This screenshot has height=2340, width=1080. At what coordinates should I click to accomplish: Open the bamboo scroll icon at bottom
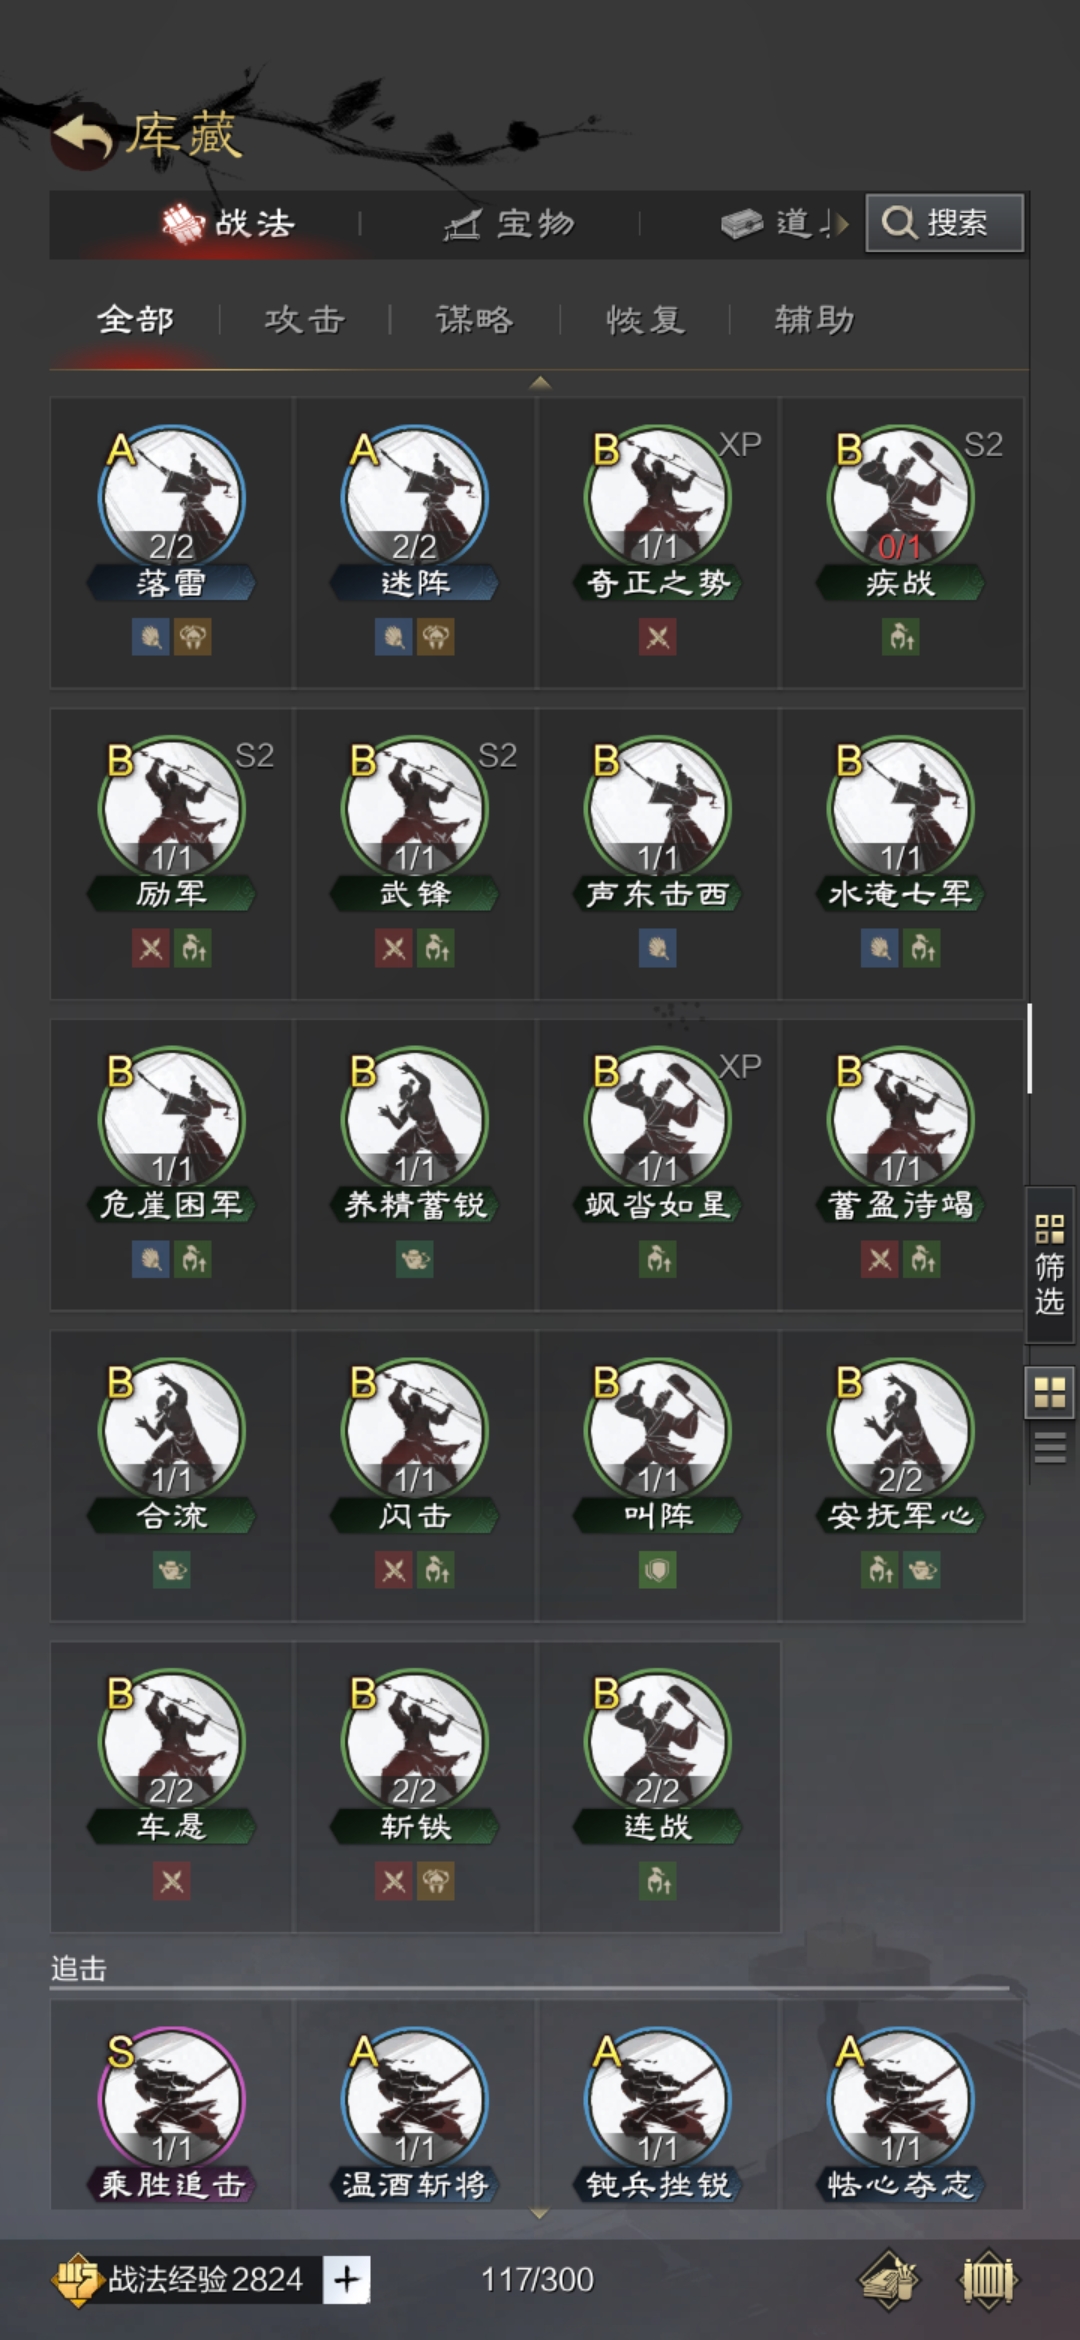(x=988, y=2280)
